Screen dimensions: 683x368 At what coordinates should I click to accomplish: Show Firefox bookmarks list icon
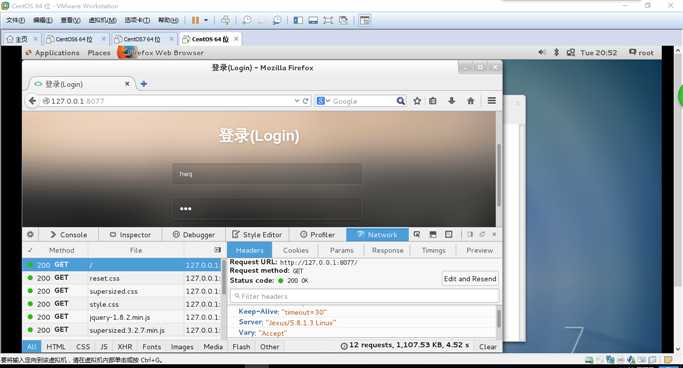(433, 101)
